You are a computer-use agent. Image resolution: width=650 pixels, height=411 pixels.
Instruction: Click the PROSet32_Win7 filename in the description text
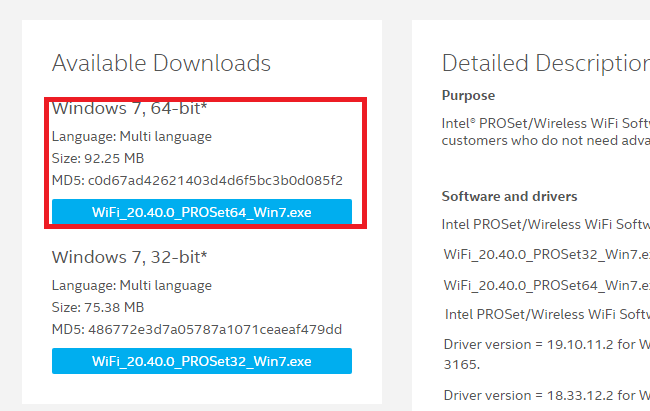(546, 255)
